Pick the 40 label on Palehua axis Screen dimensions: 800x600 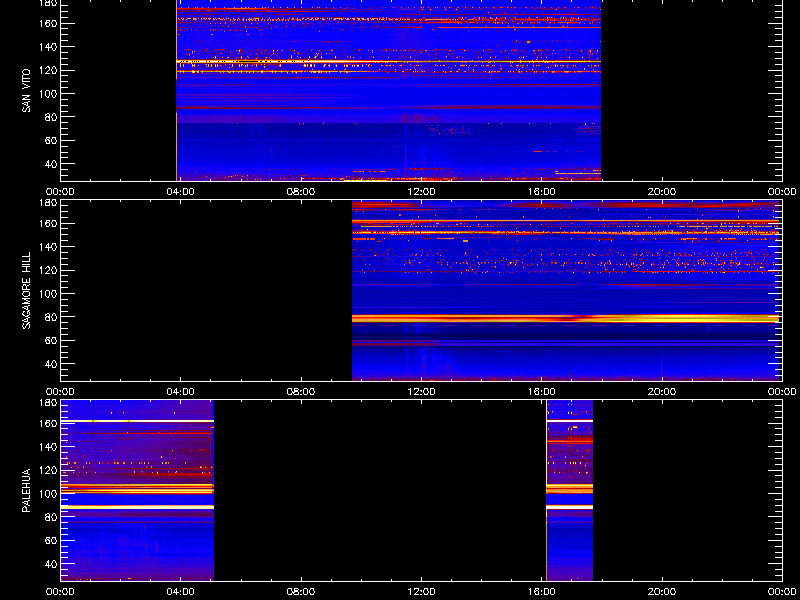point(49,564)
